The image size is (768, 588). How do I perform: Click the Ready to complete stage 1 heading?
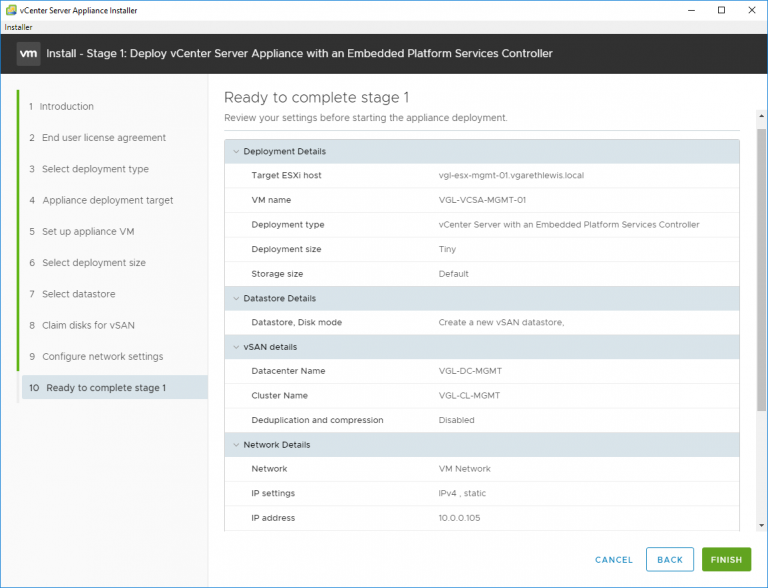pyautogui.click(x=316, y=98)
